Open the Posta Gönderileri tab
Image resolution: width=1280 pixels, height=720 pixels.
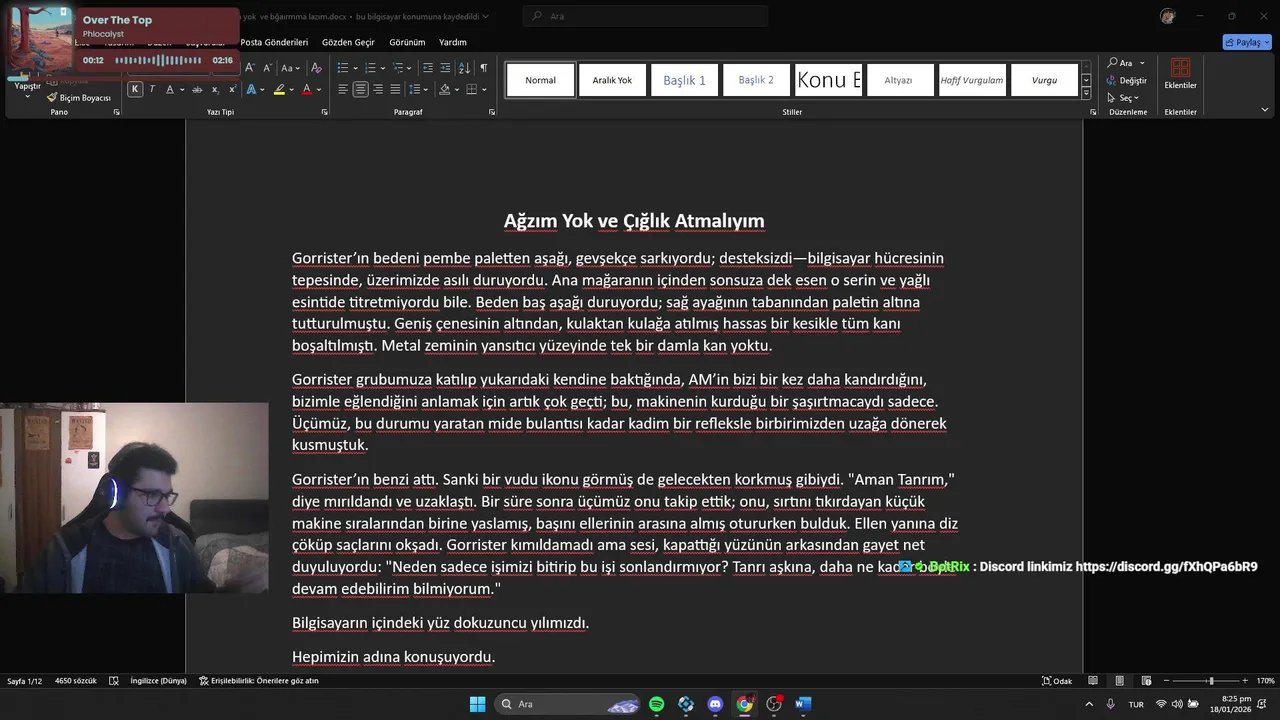coord(274,42)
